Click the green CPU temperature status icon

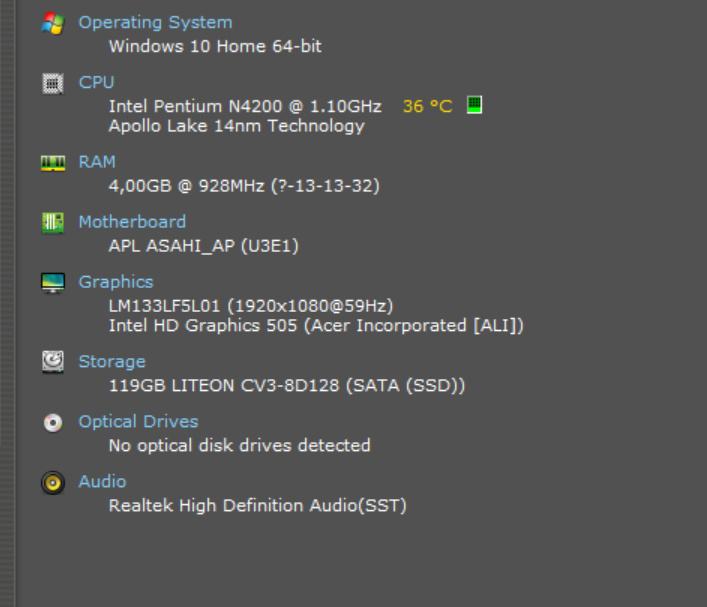coord(474,105)
